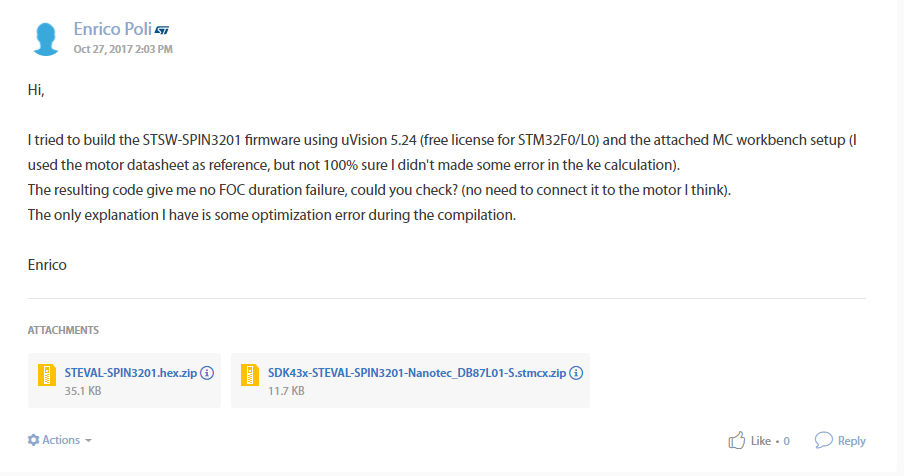Open the Actions menu label

pyautogui.click(x=61, y=440)
